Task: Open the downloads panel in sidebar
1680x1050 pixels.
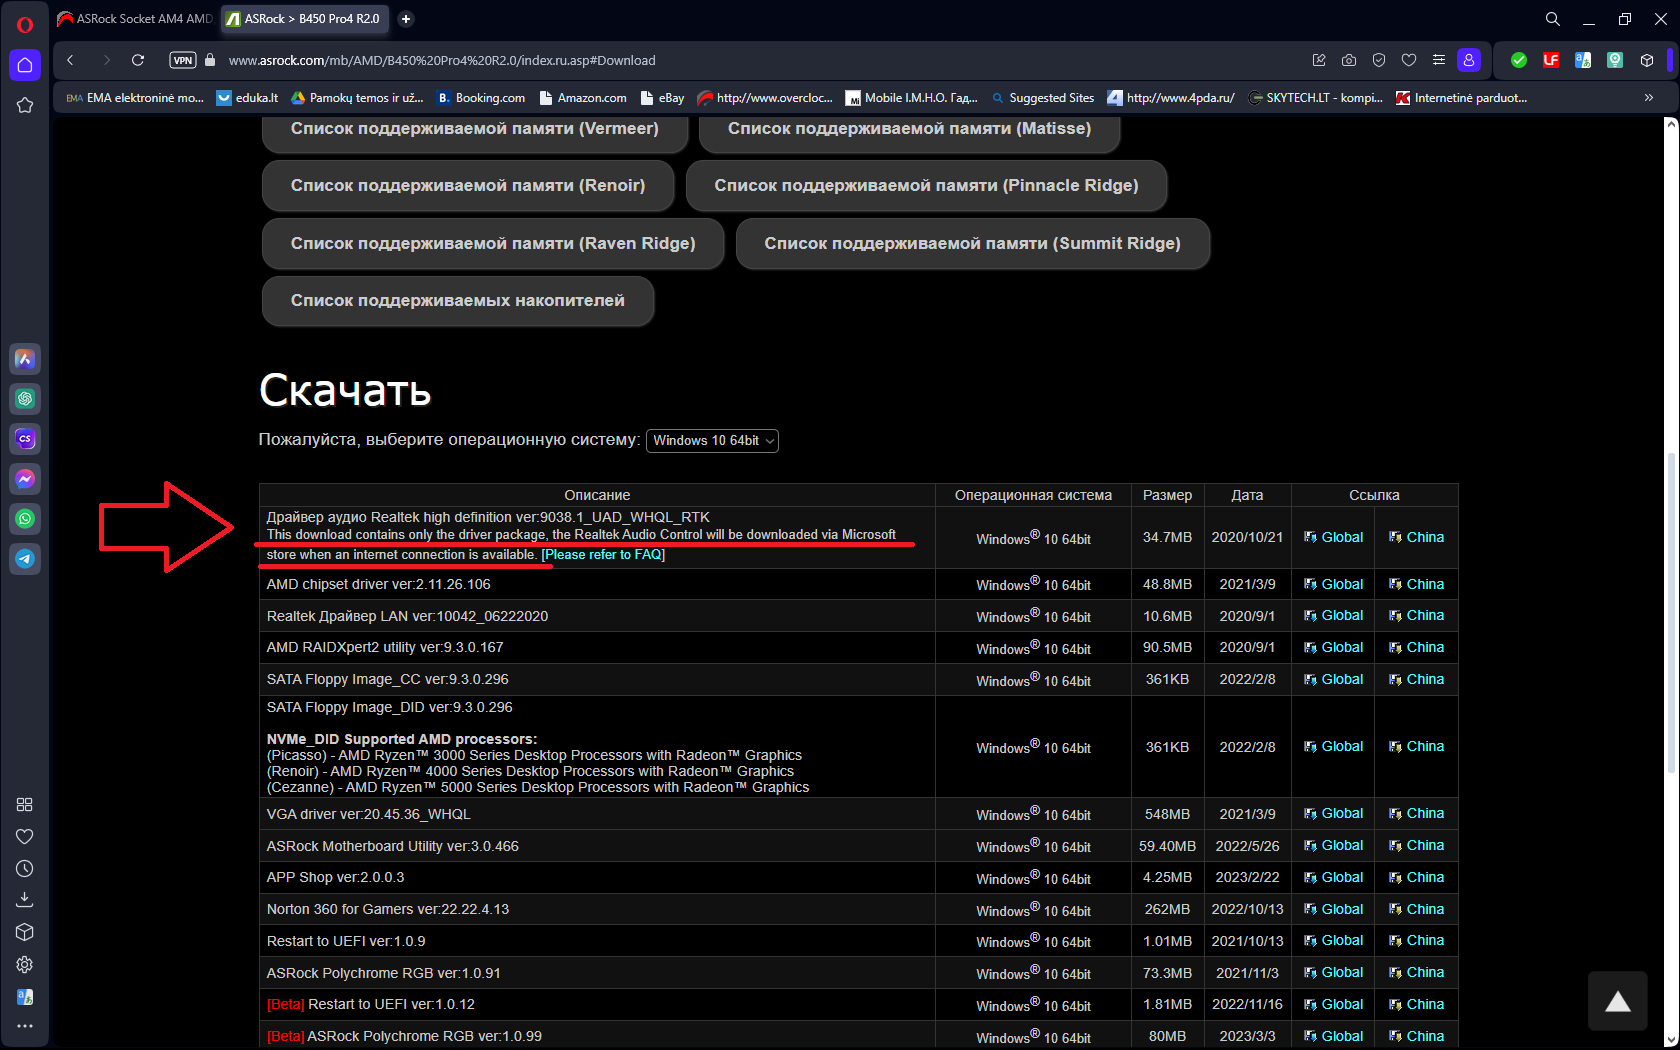Action: click(x=25, y=900)
